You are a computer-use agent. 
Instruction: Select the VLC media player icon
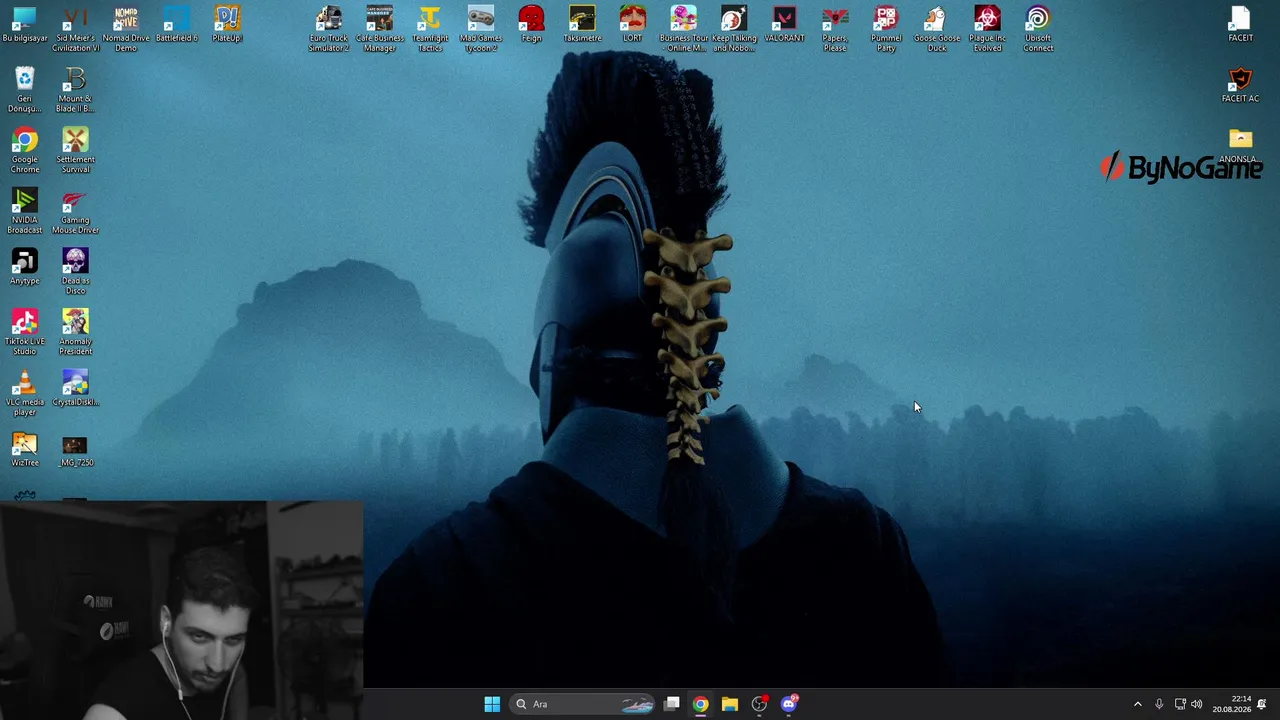click(x=24, y=393)
